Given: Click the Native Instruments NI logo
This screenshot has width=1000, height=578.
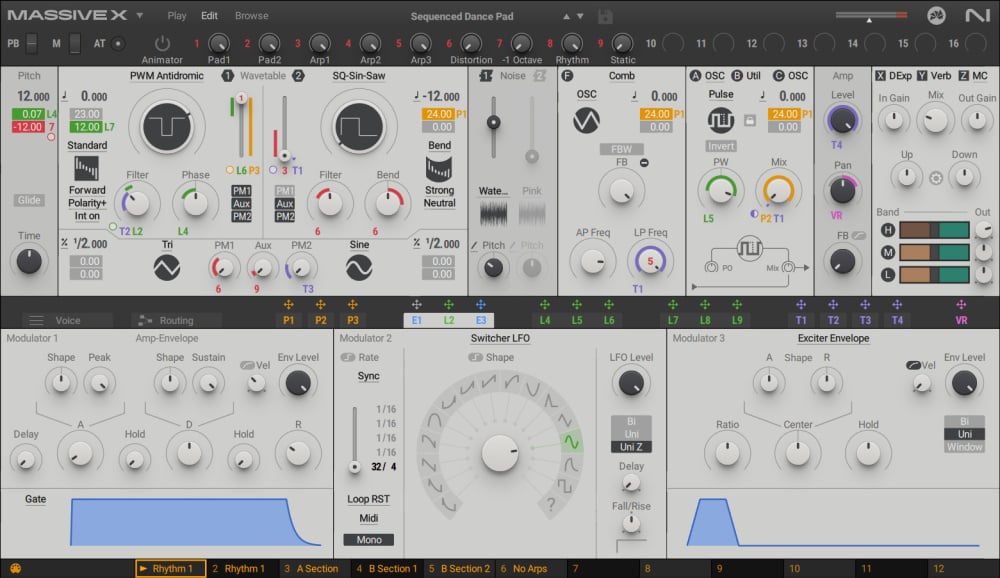Looking at the screenshot, I should tap(976, 15).
